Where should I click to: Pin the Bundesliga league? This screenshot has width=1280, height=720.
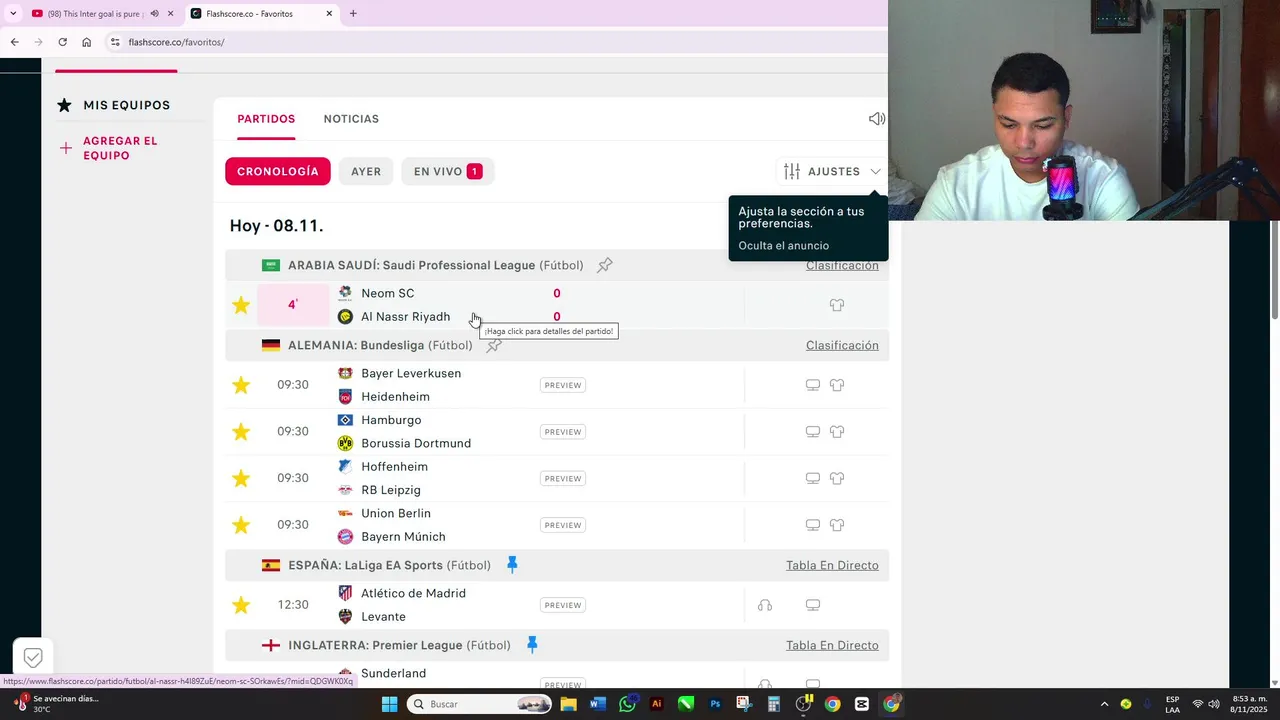click(494, 345)
